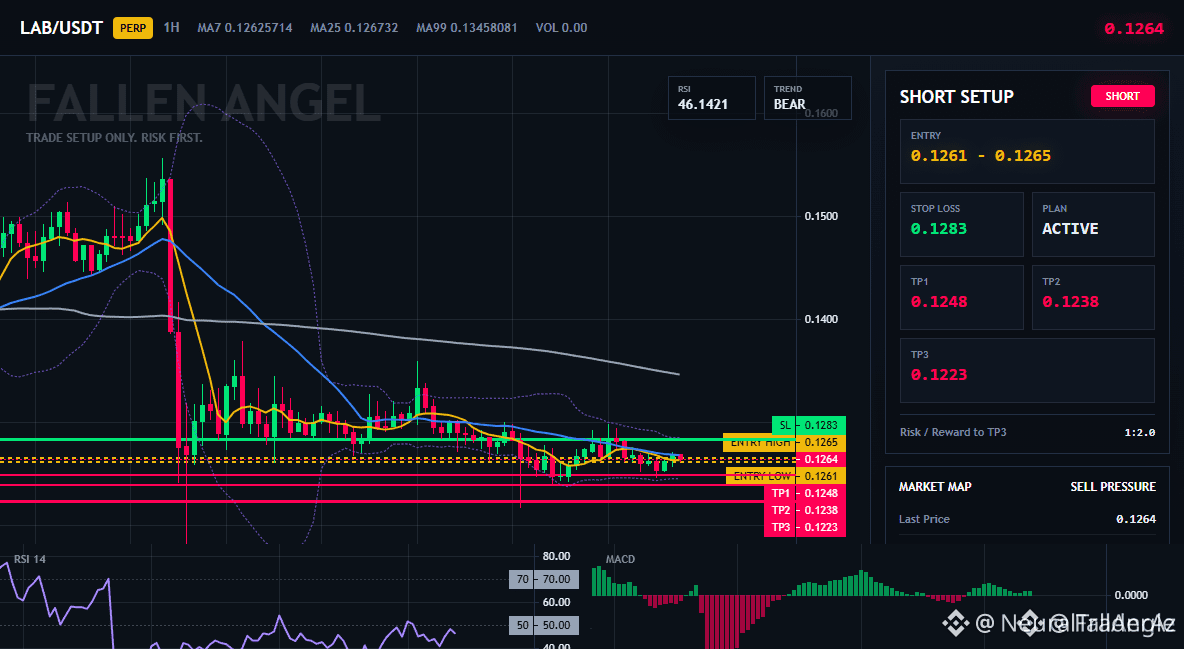Click the PLAN ACTIVE card

coord(1093,224)
